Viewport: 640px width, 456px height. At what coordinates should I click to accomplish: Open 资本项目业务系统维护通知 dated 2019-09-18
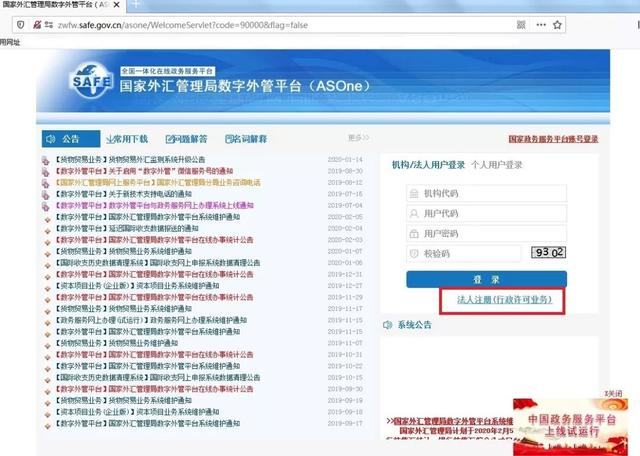point(138,412)
